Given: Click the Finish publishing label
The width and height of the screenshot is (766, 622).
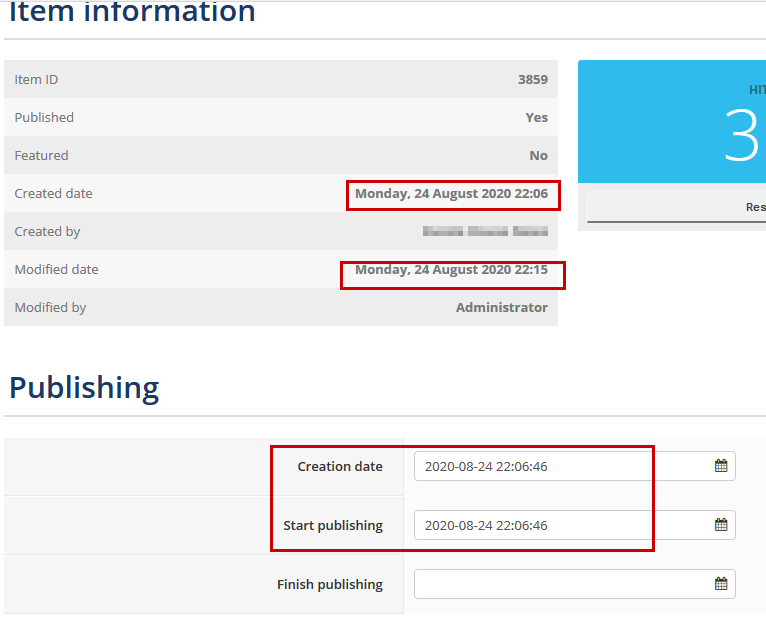Looking at the screenshot, I should (330, 584).
